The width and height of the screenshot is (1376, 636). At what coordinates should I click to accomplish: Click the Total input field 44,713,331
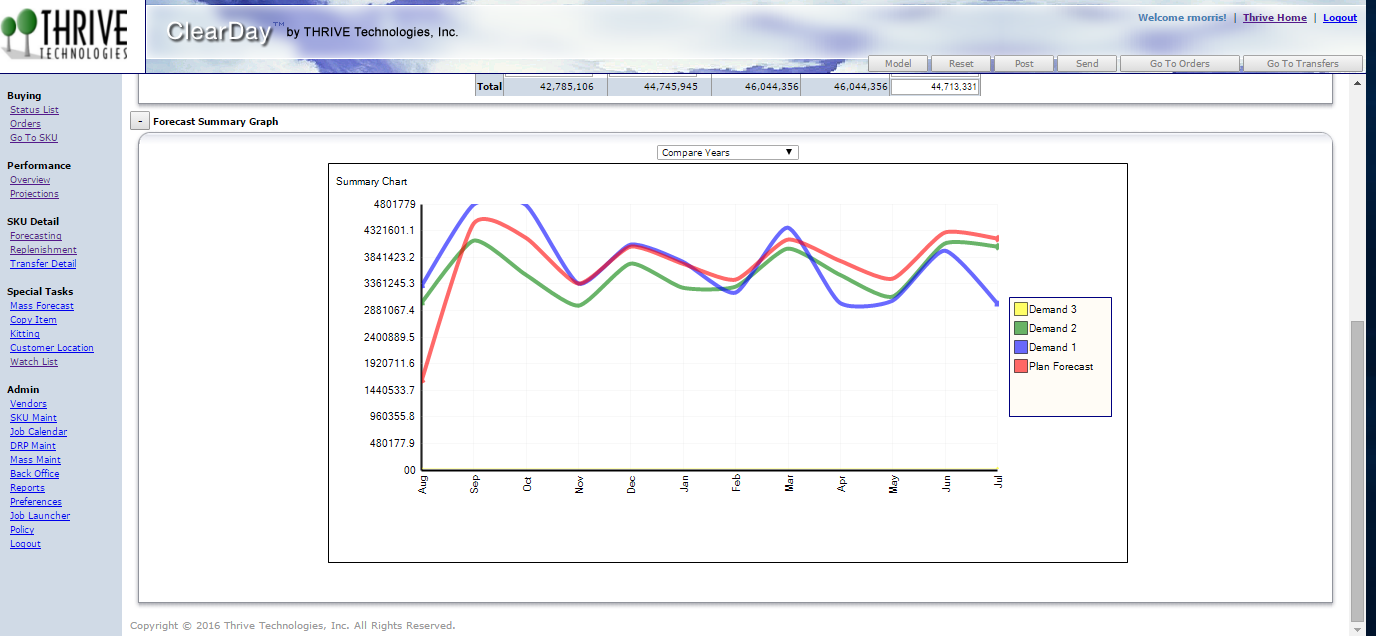[x=935, y=87]
